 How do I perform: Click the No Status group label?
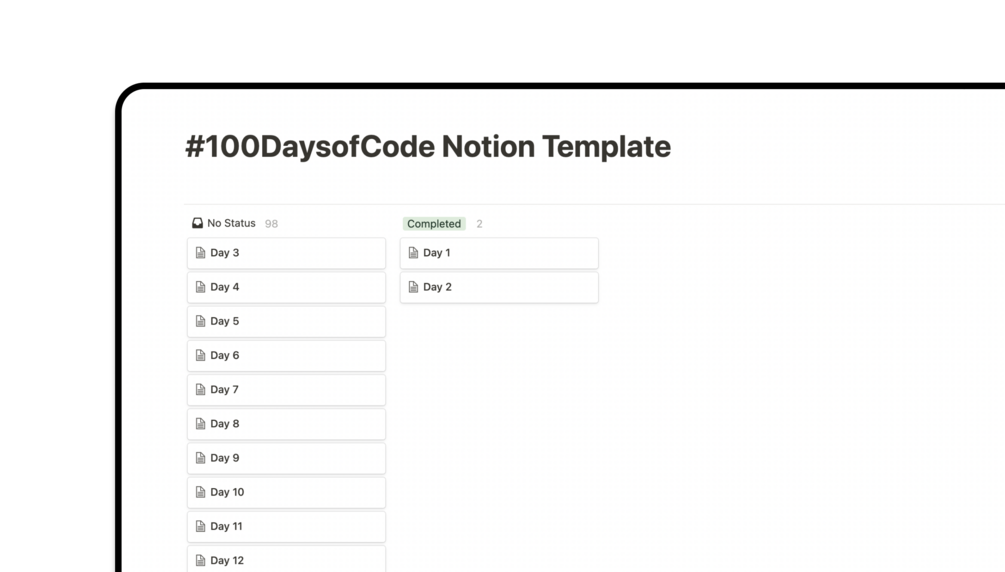(x=231, y=223)
